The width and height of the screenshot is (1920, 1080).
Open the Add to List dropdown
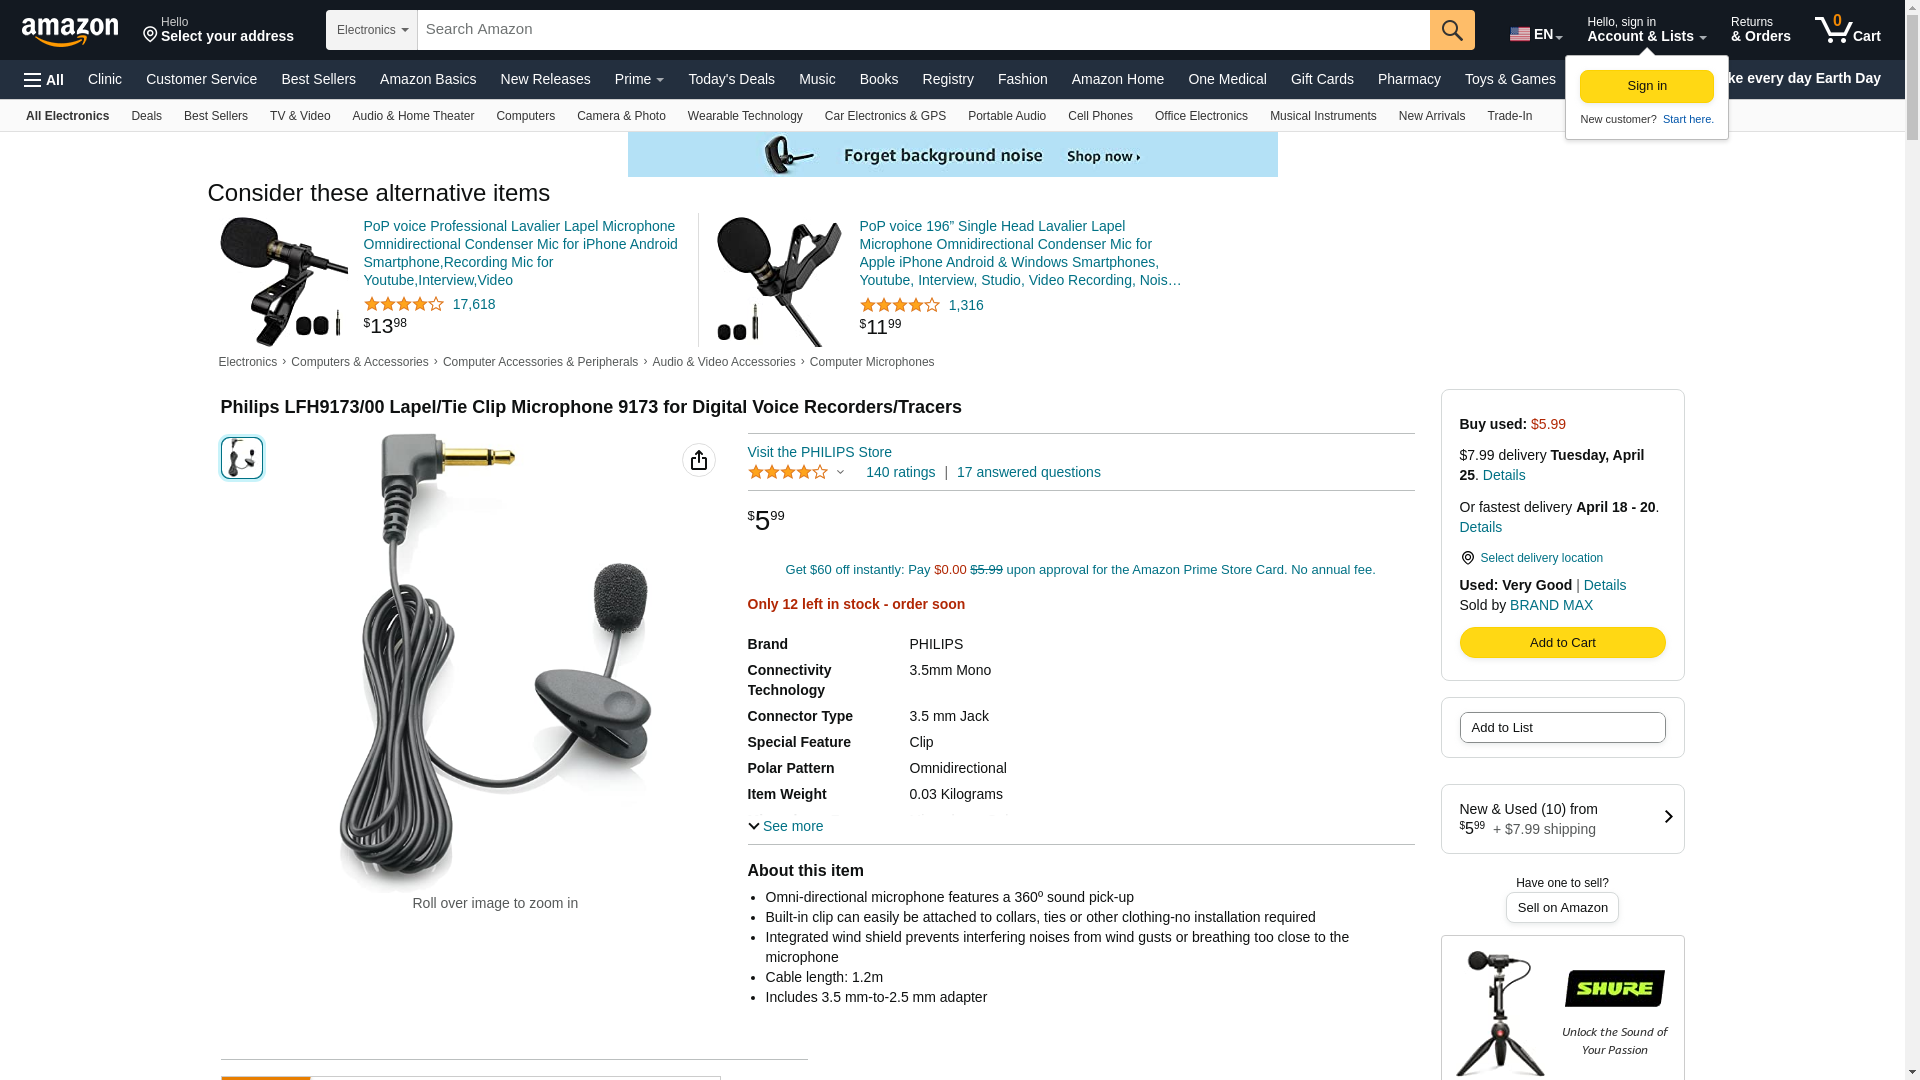click(x=1562, y=728)
